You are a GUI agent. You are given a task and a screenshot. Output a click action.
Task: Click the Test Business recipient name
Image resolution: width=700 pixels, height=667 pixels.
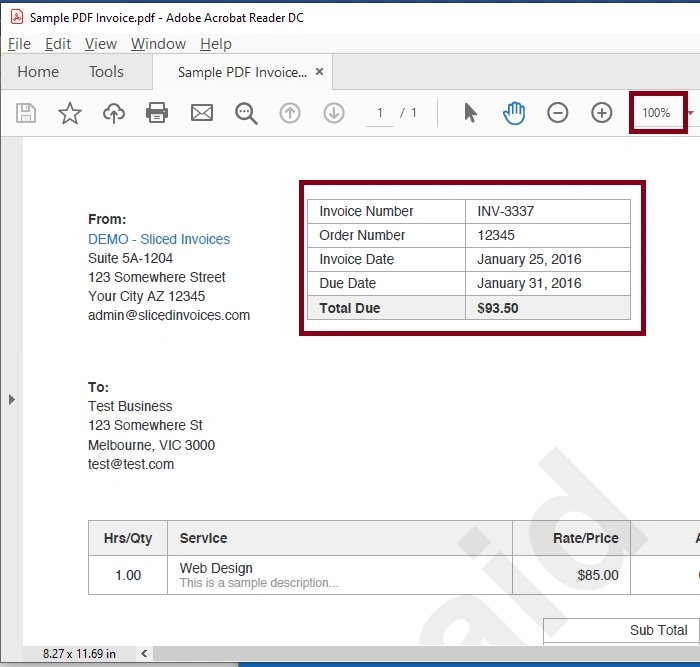pos(130,406)
